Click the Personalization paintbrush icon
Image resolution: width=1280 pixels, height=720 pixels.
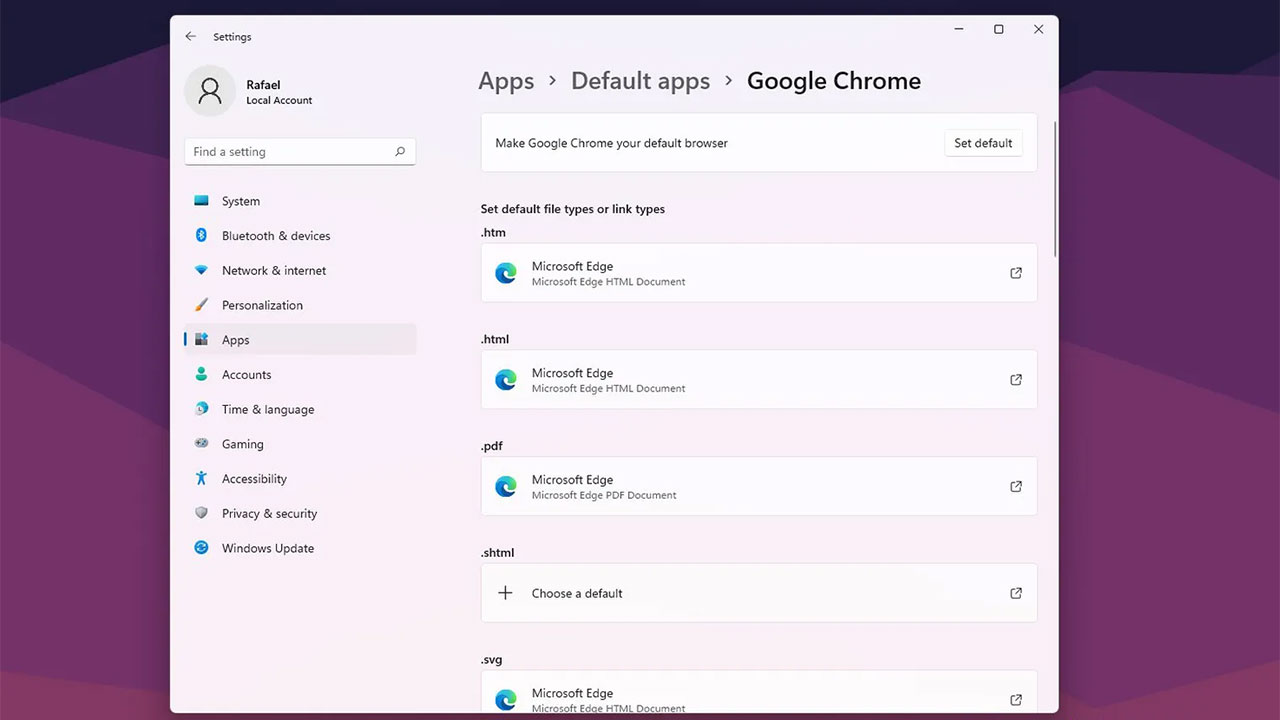(202, 305)
